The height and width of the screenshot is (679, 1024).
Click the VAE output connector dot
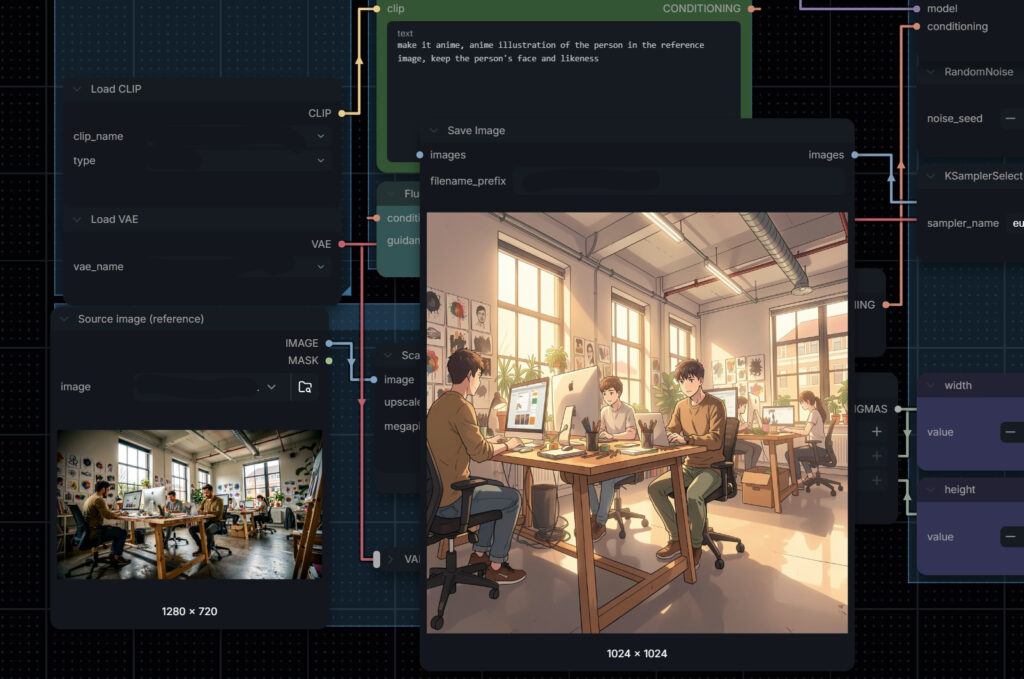342,244
